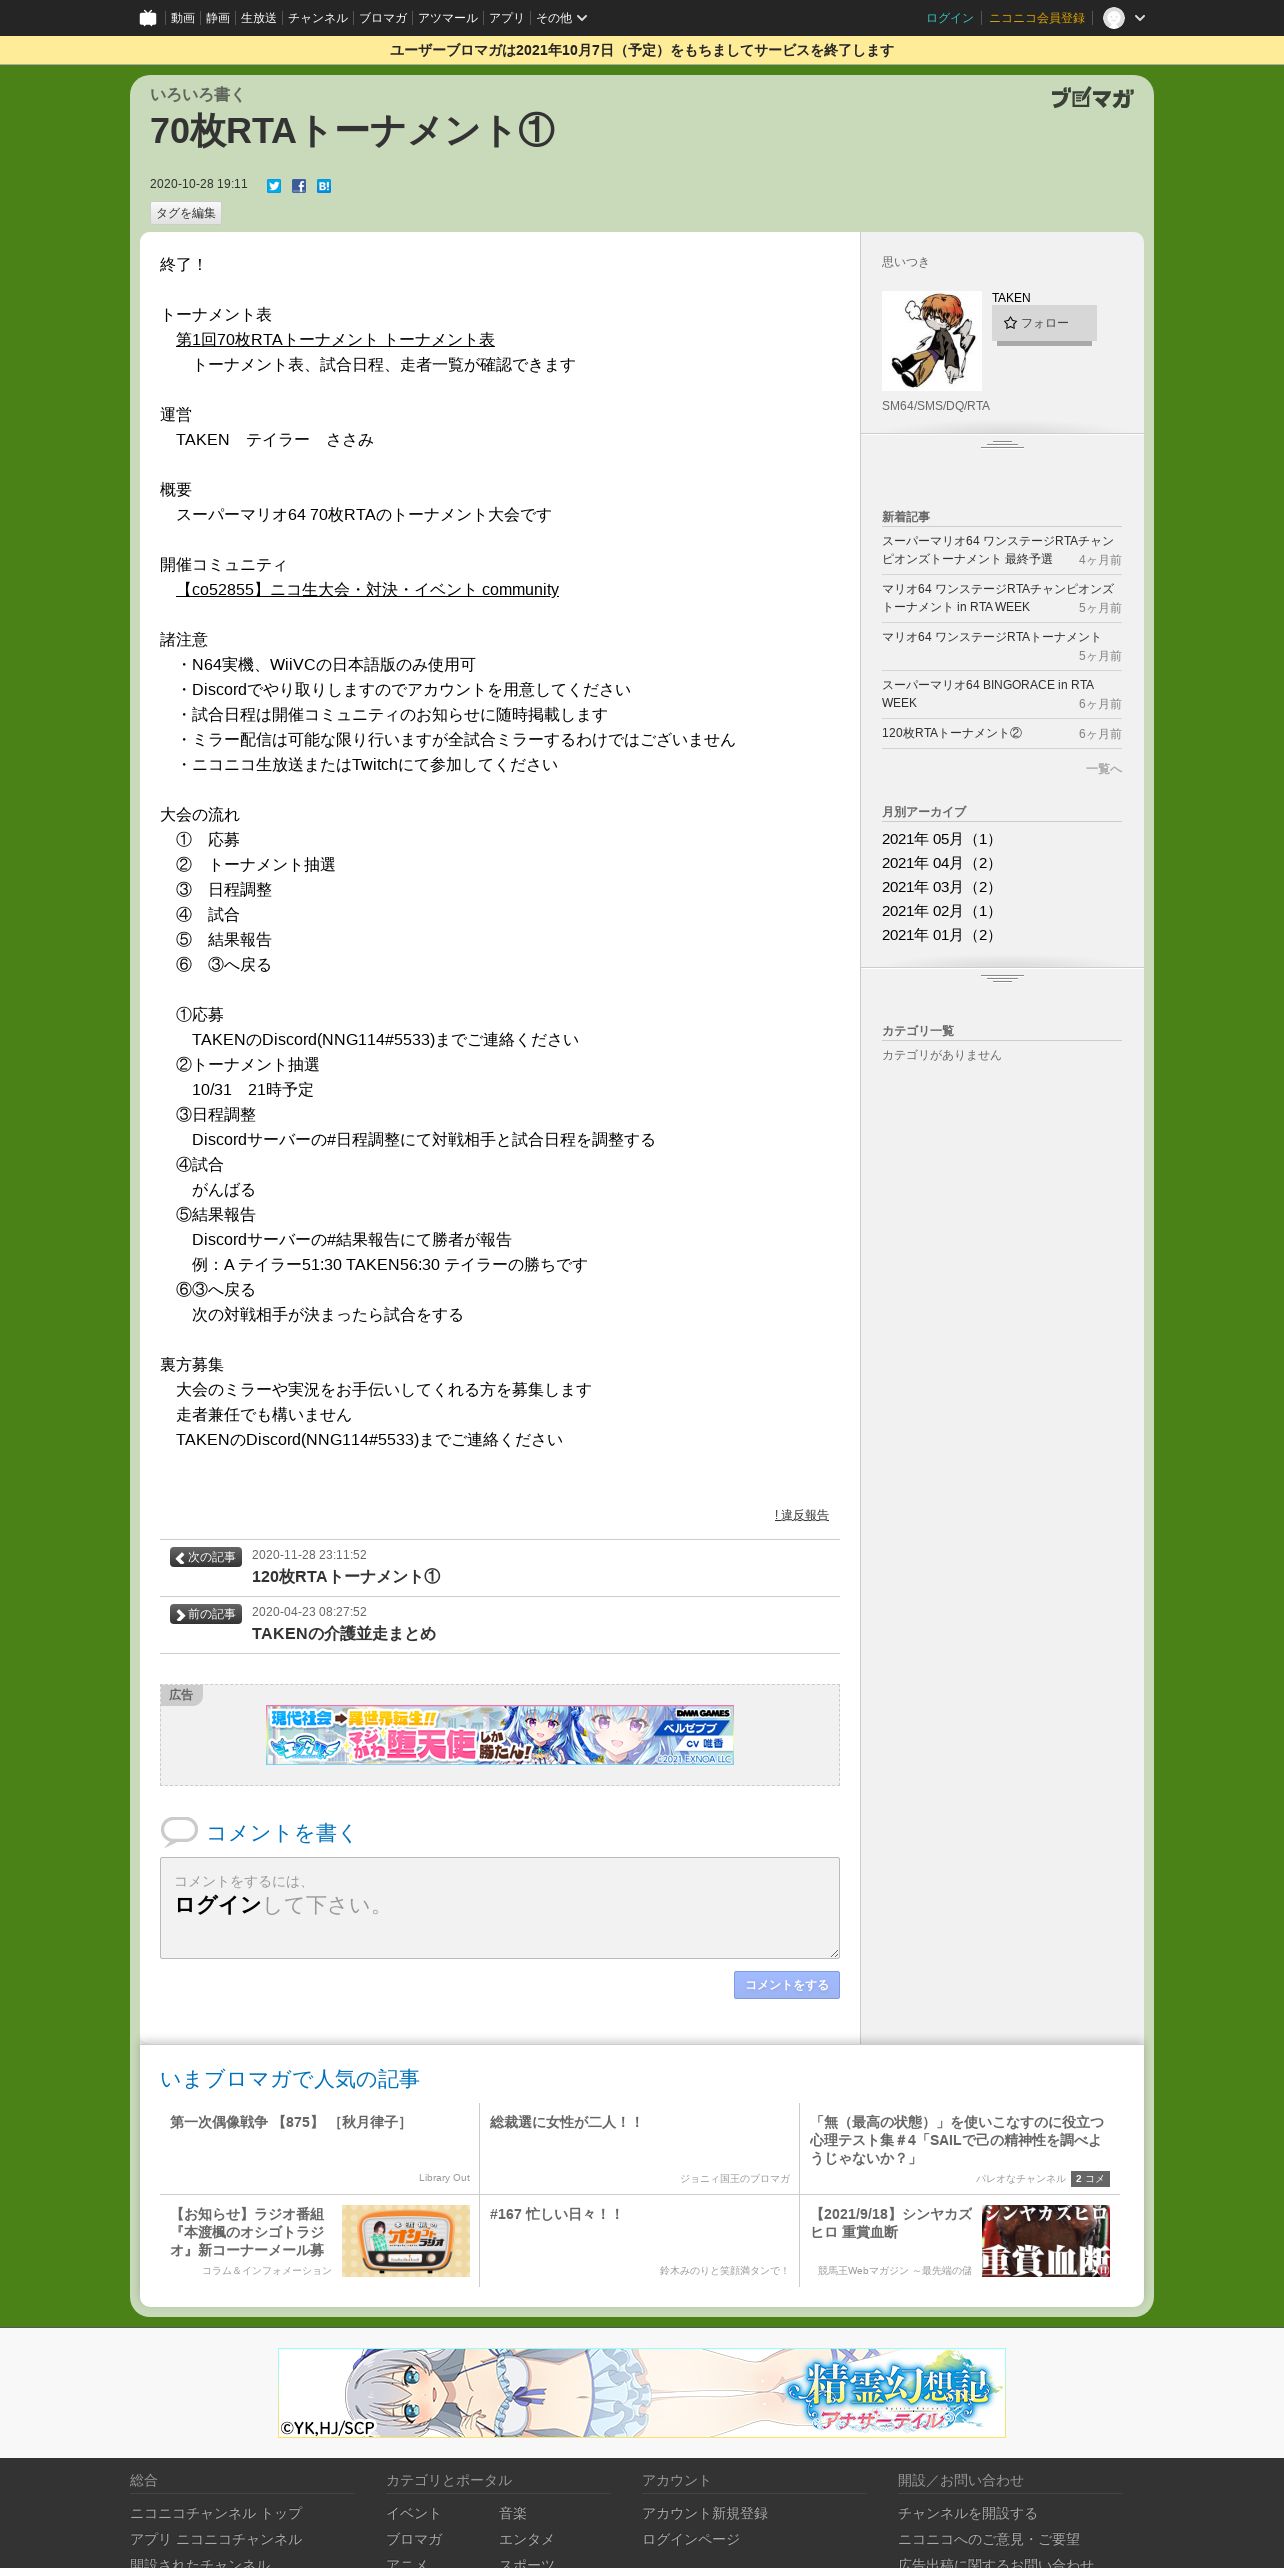Click the Blomaga logo
Screen dimensions: 1284x2568
[1092, 98]
